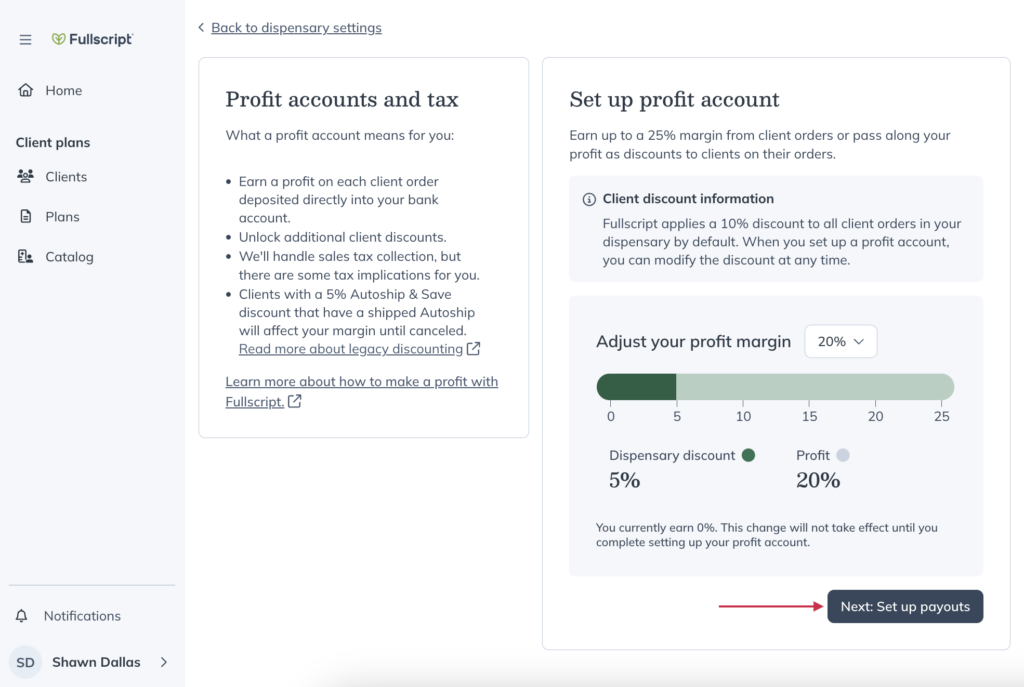Expand the Shawn Dallas account chevron
1024x687 pixels.
pyautogui.click(x=164, y=662)
